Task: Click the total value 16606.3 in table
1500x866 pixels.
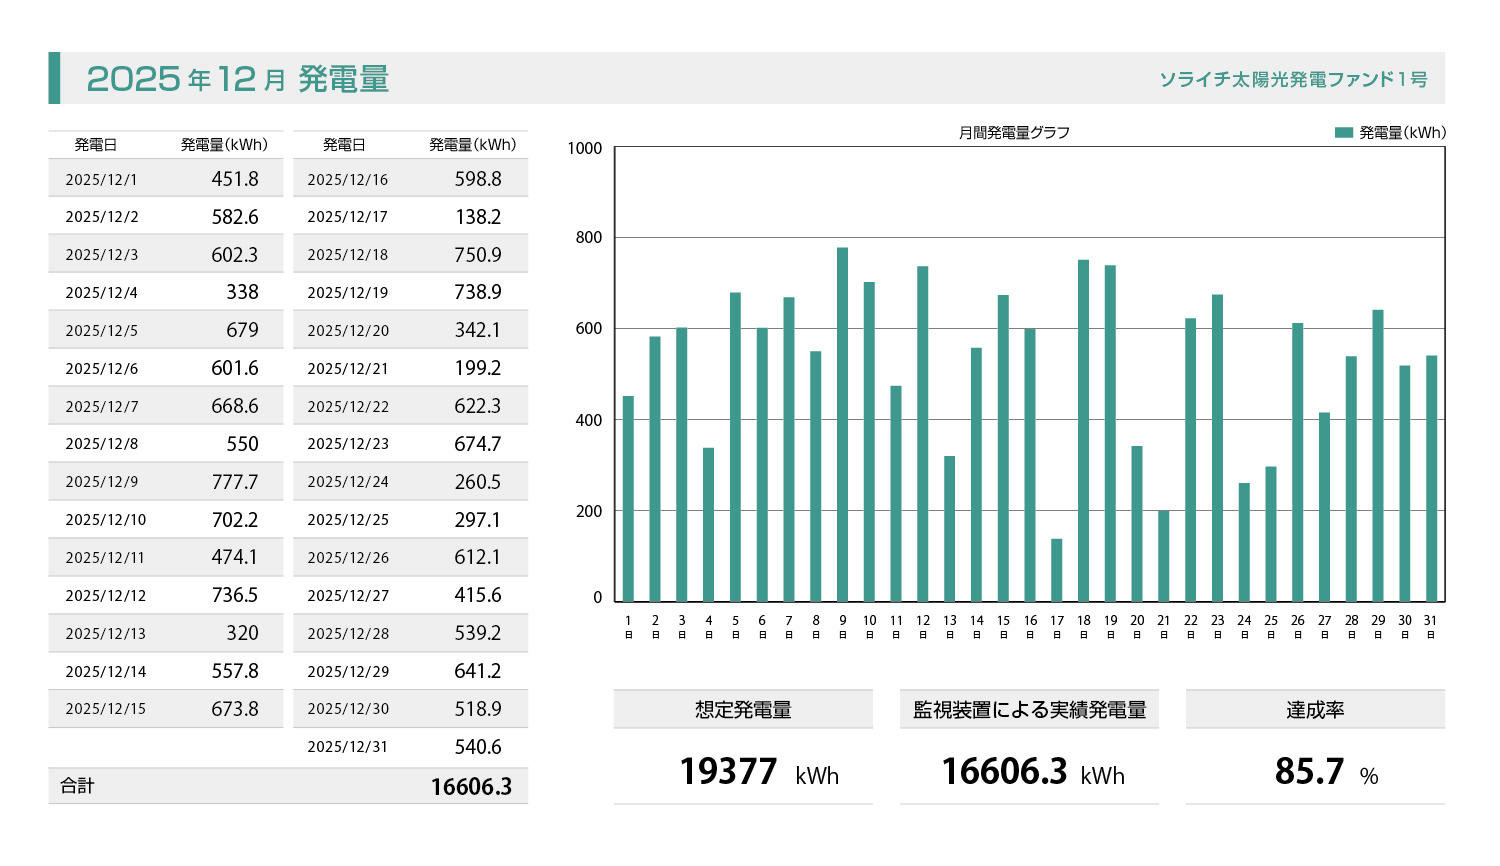Action: 471,787
